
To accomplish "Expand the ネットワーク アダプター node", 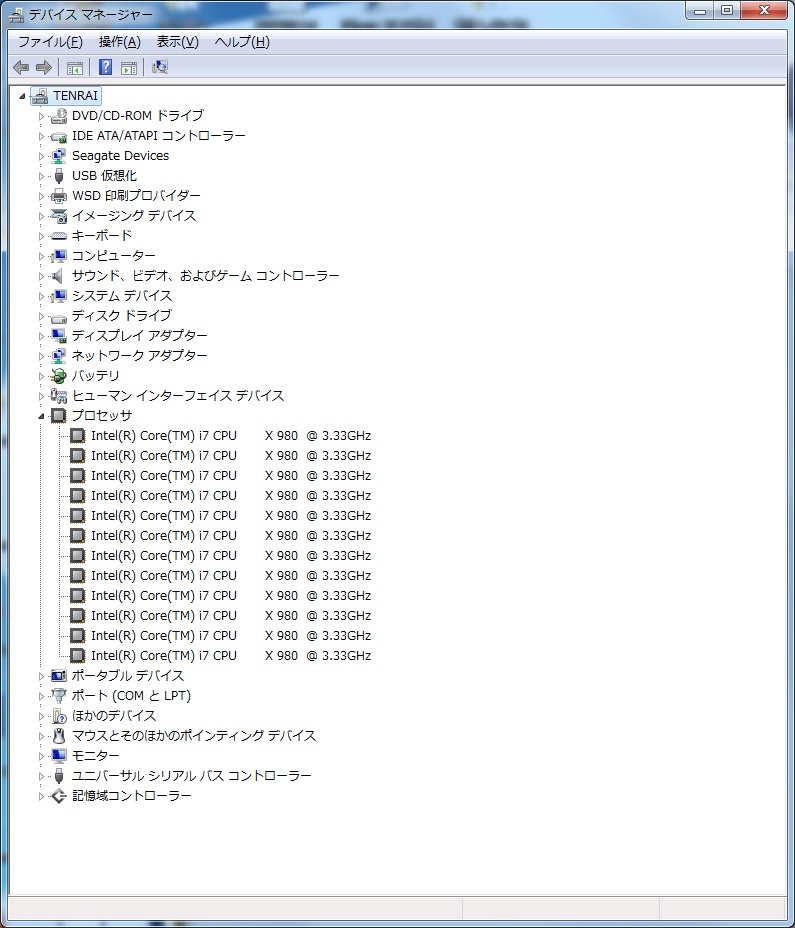I will (41, 356).
